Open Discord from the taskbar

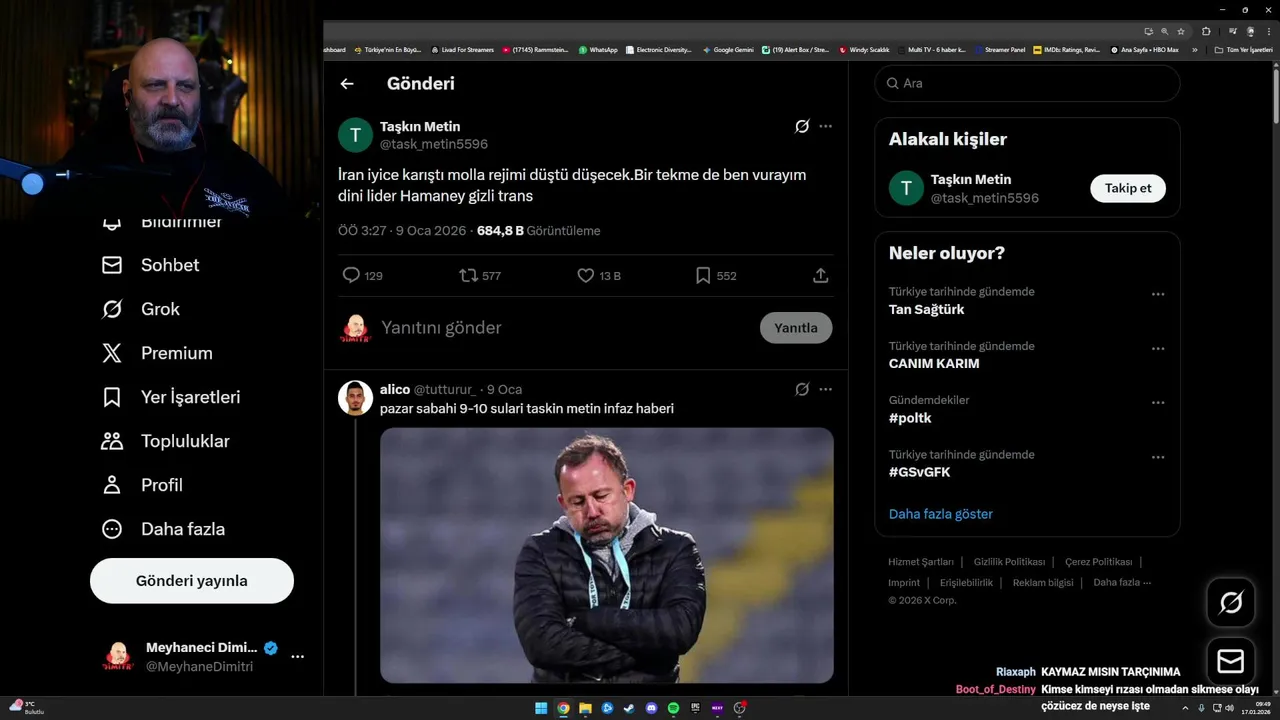pos(651,708)
